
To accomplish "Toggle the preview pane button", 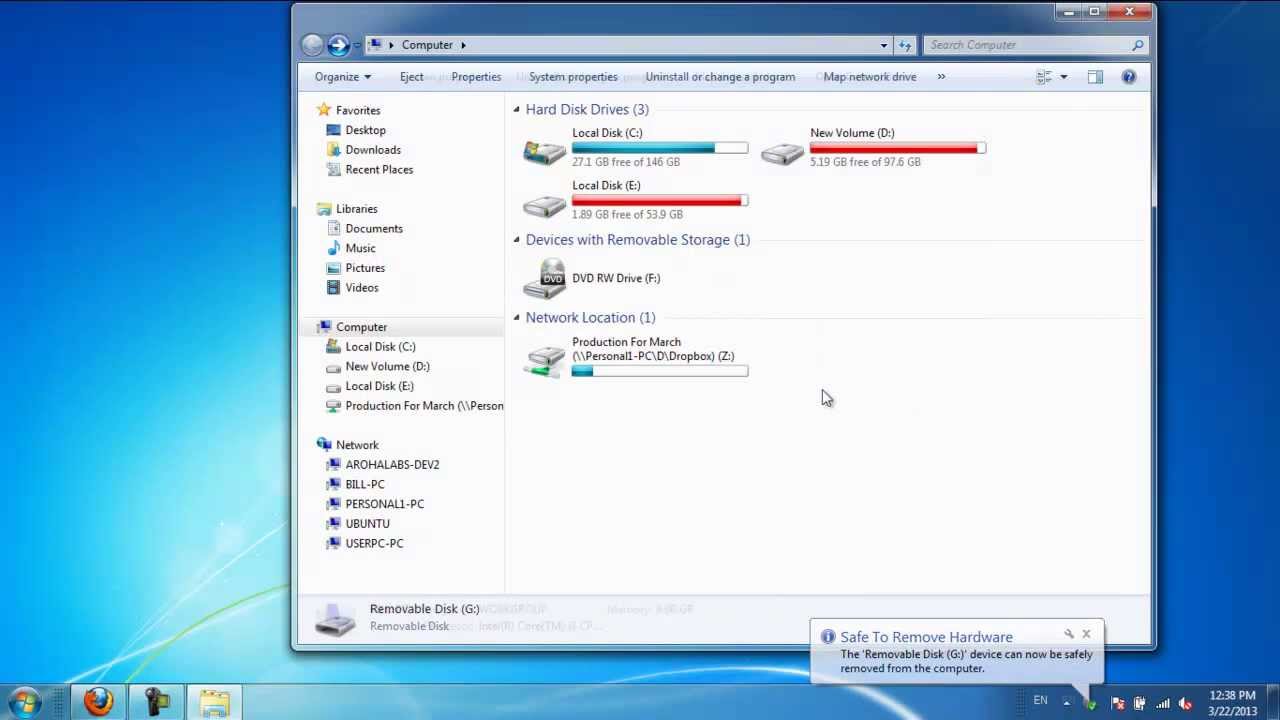I will (1095, 77).
